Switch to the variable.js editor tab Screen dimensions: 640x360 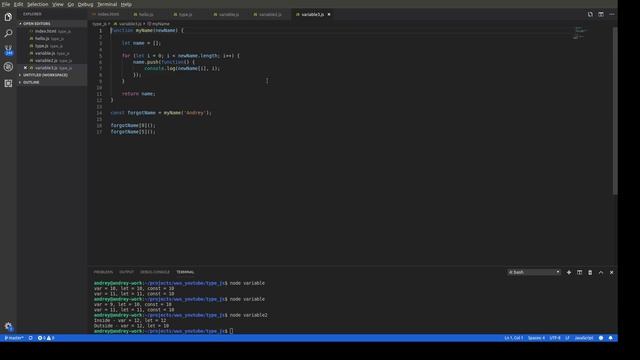[x=228, y=14]
